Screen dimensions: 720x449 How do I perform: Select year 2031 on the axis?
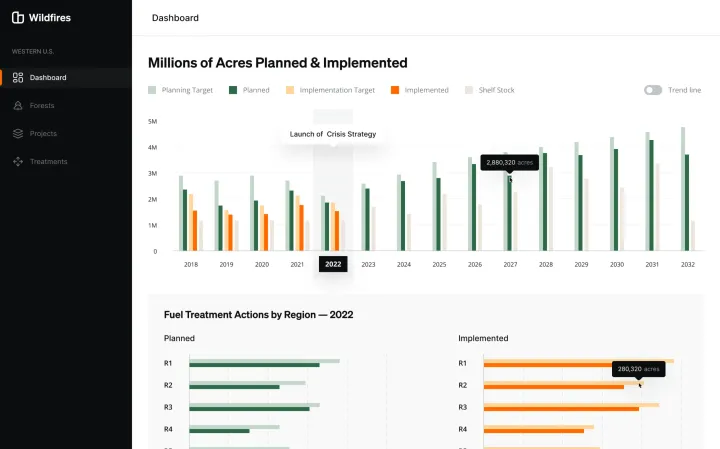pyautogui.click(x=652, y=264)
